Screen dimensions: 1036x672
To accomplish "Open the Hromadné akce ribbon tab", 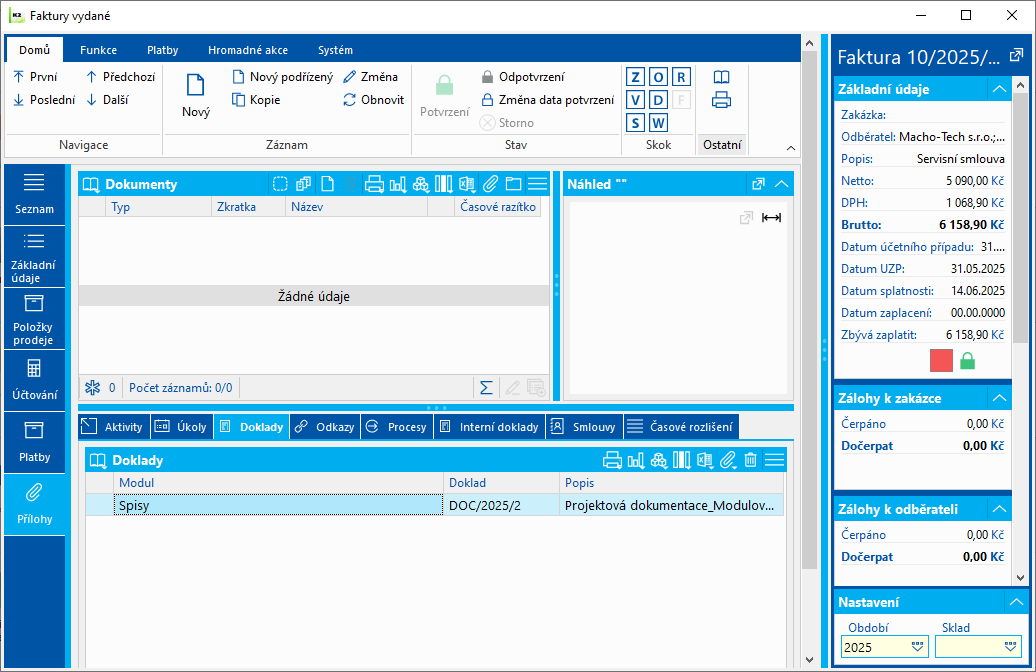I will click(x=248, y=50).
